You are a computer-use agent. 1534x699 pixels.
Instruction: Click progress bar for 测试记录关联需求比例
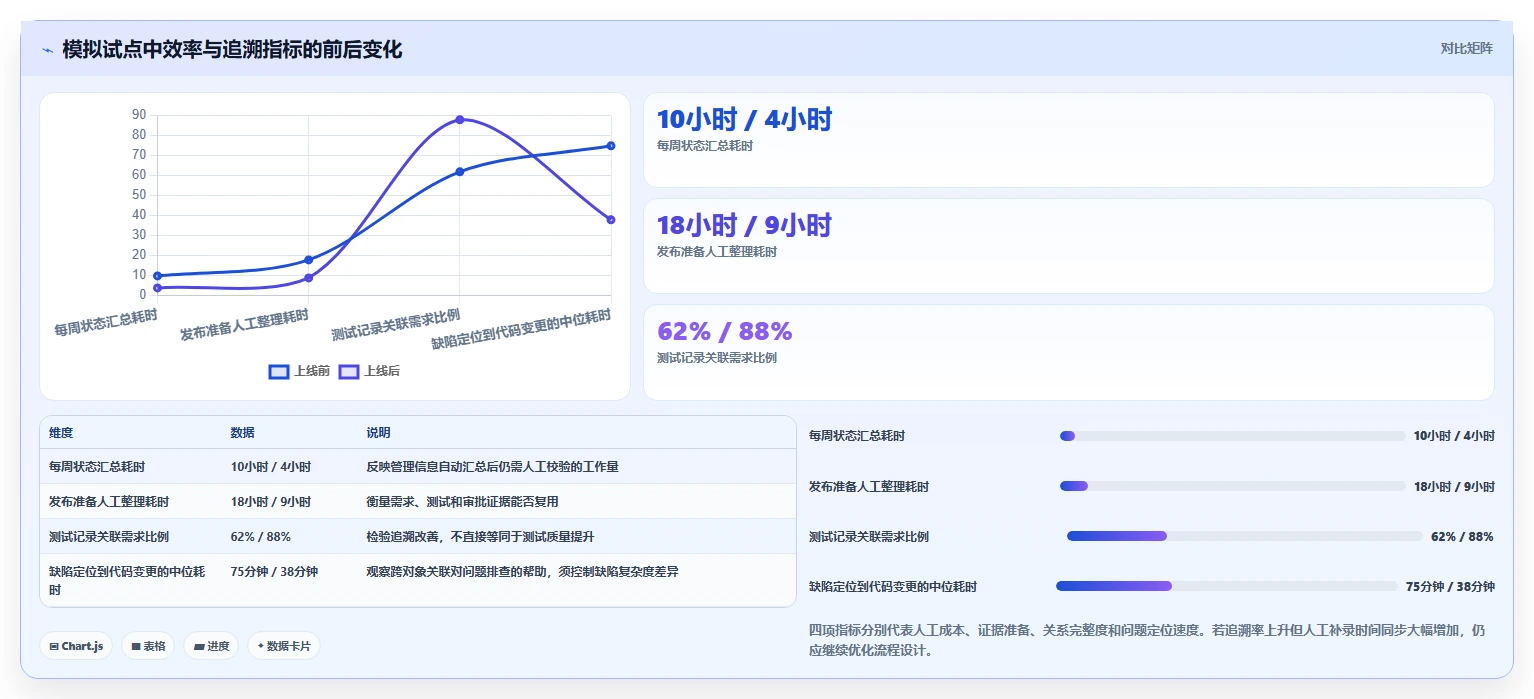1244,536
